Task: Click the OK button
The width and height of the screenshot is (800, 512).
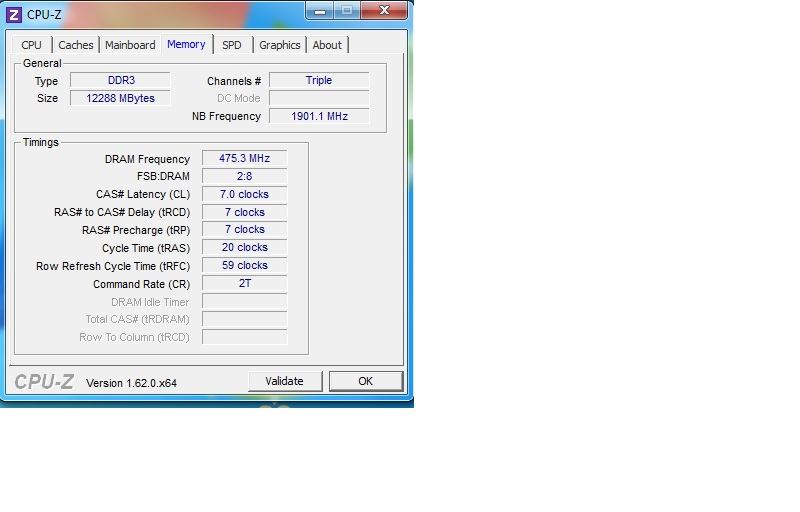Action: pos(366,381)
